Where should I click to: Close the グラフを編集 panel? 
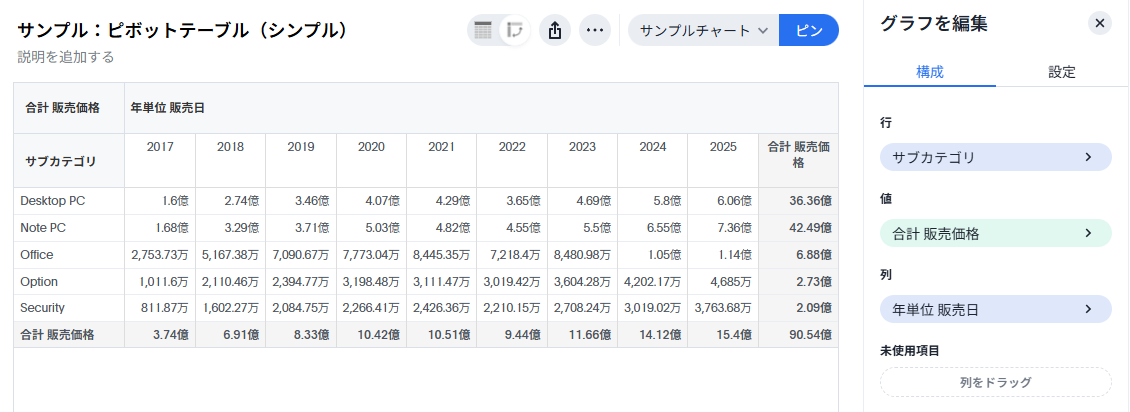1100,23
